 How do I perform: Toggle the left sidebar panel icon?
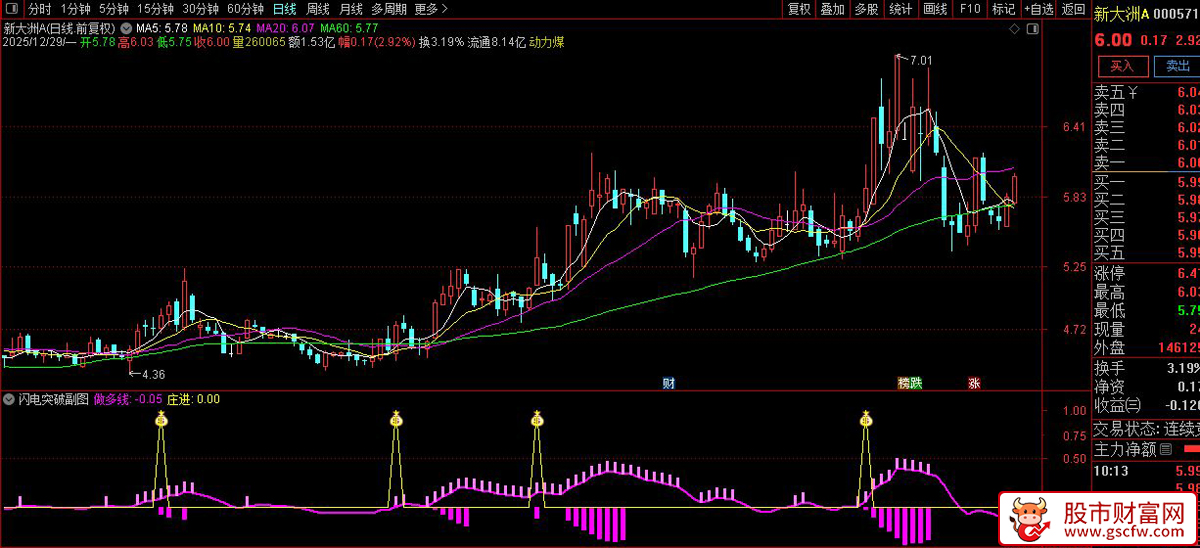pyautogui.click(x=12, y=10)
